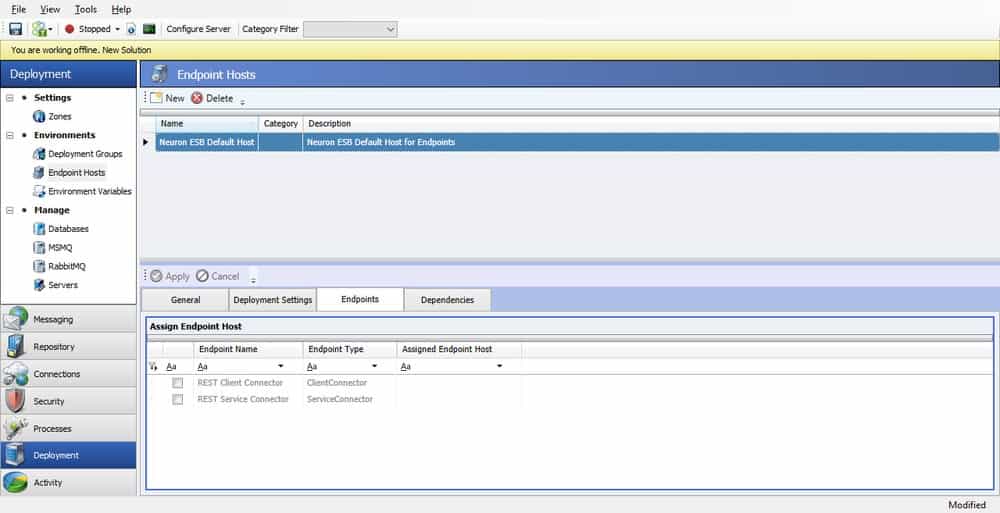
Task: Click the Activity globe icon
Action: [x=15, y=482]
